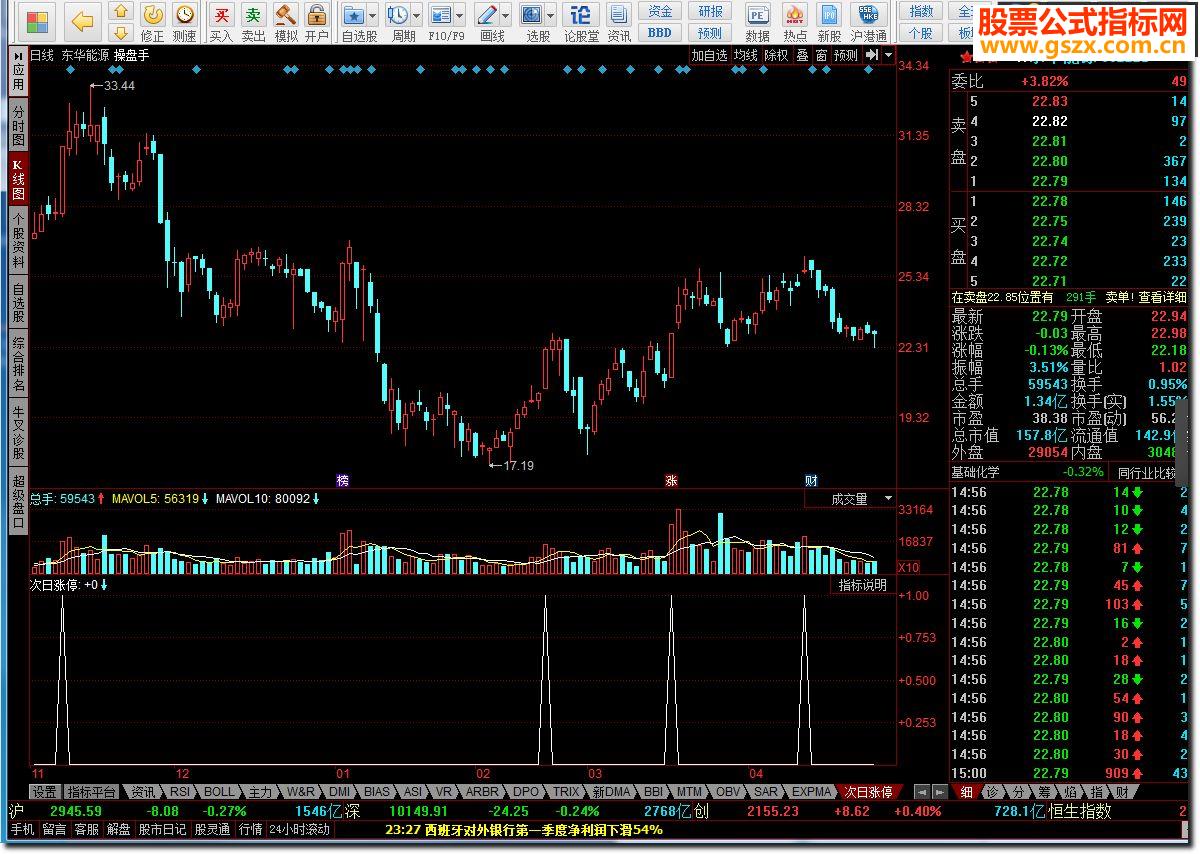1200x854 pixels.
Task: Launch 模拟 simulated trading gavel icon
Action: (x=286, y=16)
